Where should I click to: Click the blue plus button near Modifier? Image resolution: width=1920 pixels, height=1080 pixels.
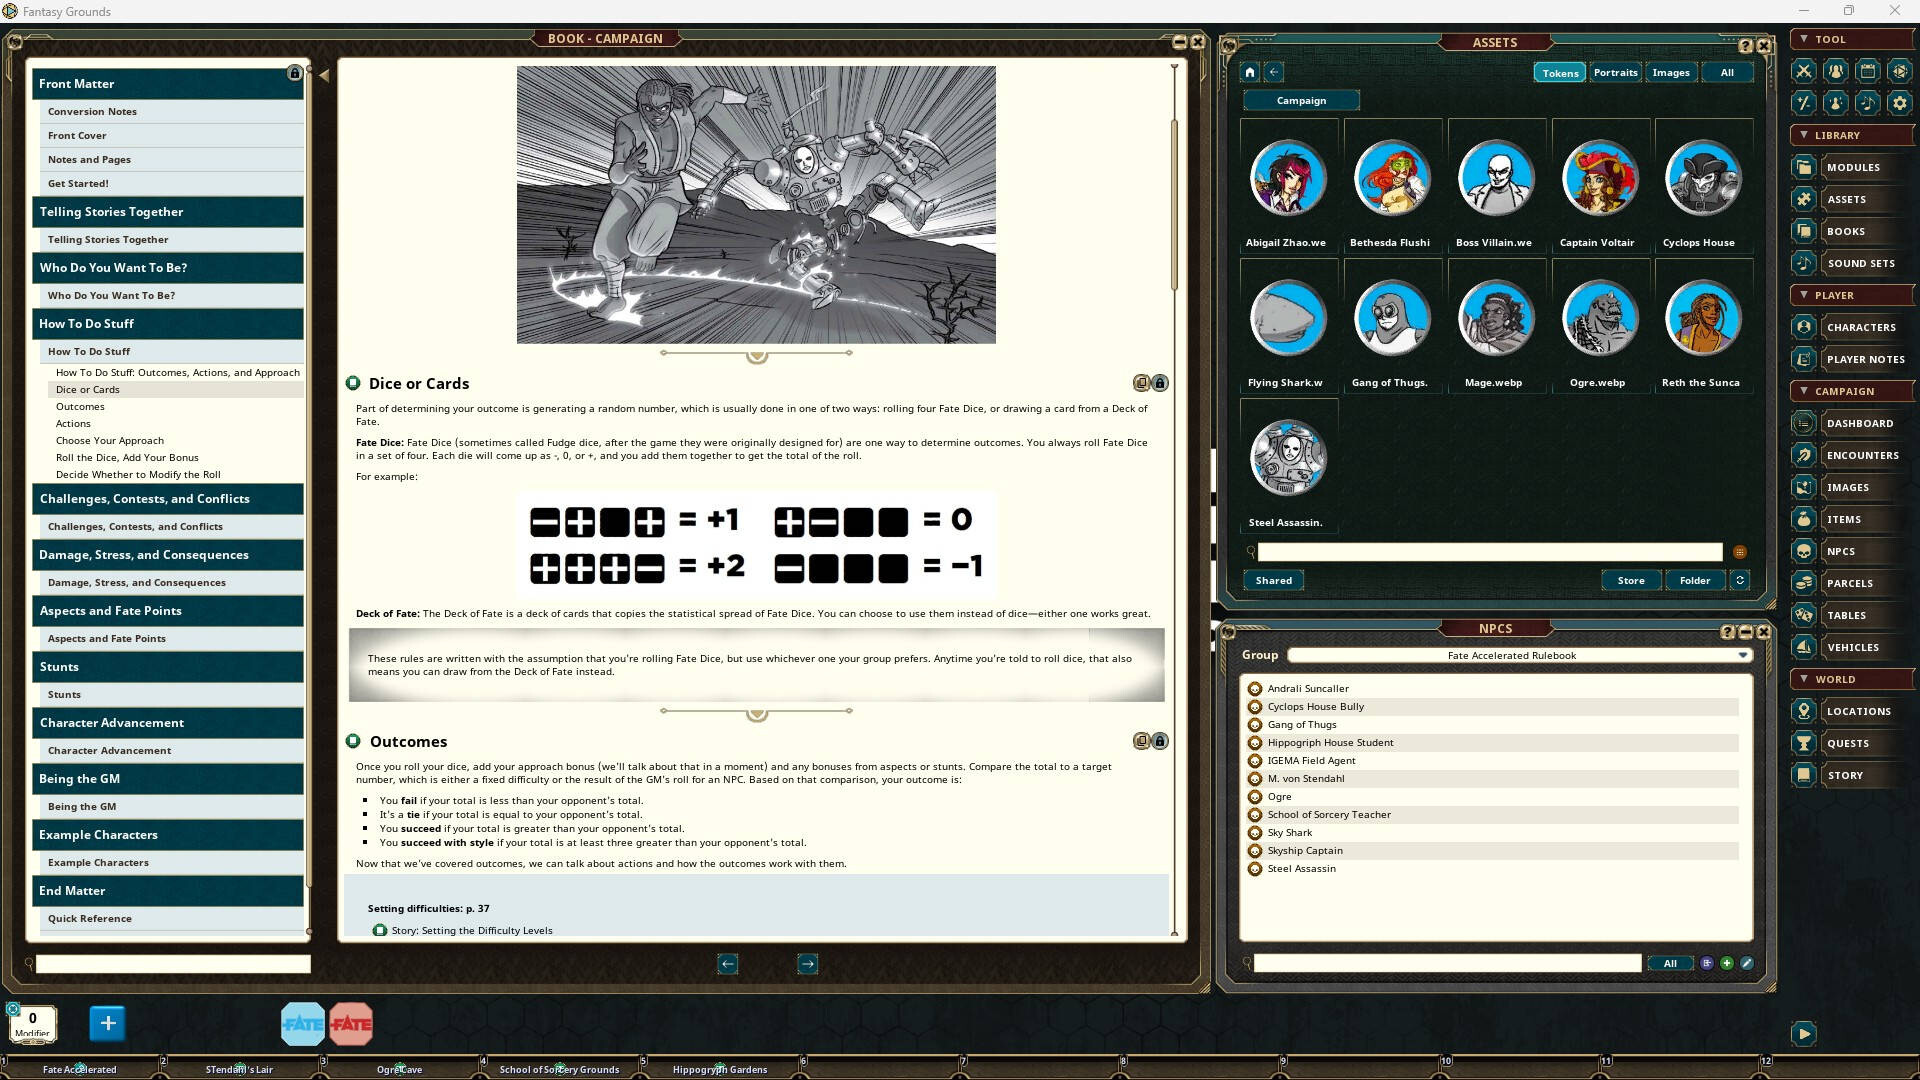(x=108, y=1023)
